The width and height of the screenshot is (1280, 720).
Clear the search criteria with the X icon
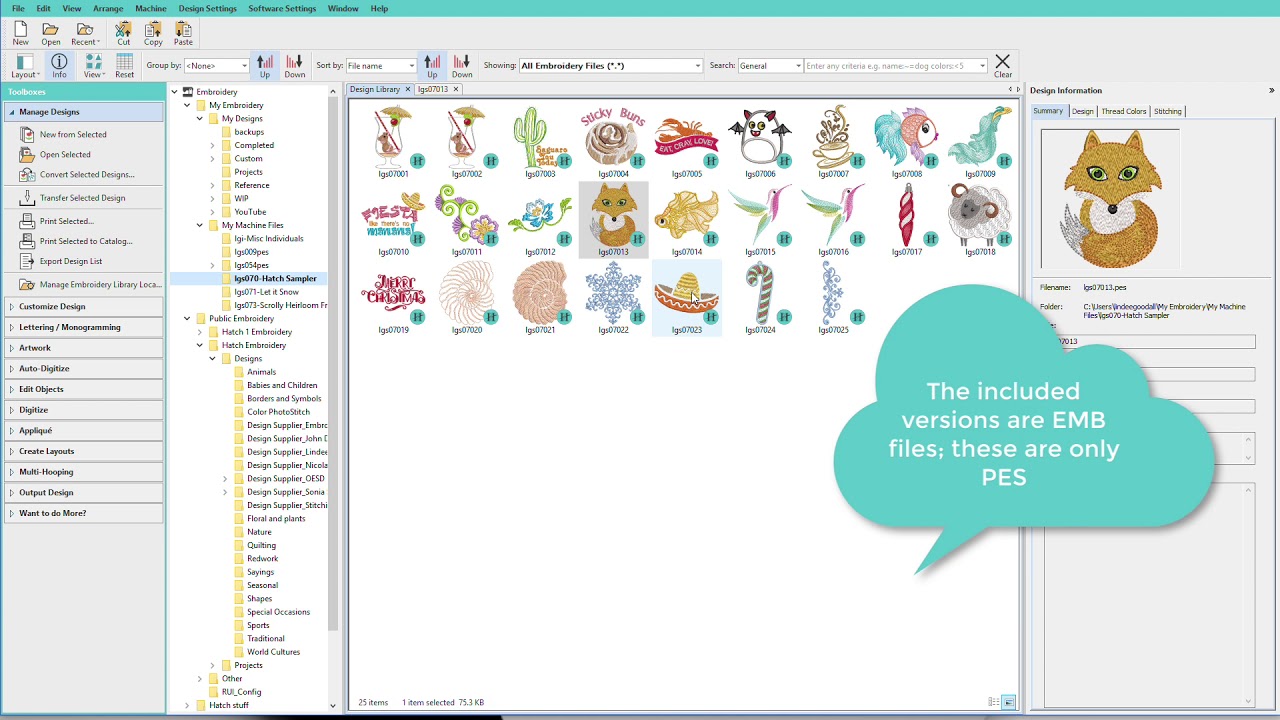click(1003, 62)
